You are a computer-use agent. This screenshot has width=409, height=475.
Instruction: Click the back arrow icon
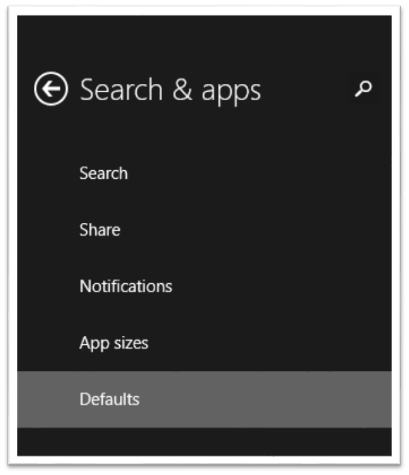(51, 89)
